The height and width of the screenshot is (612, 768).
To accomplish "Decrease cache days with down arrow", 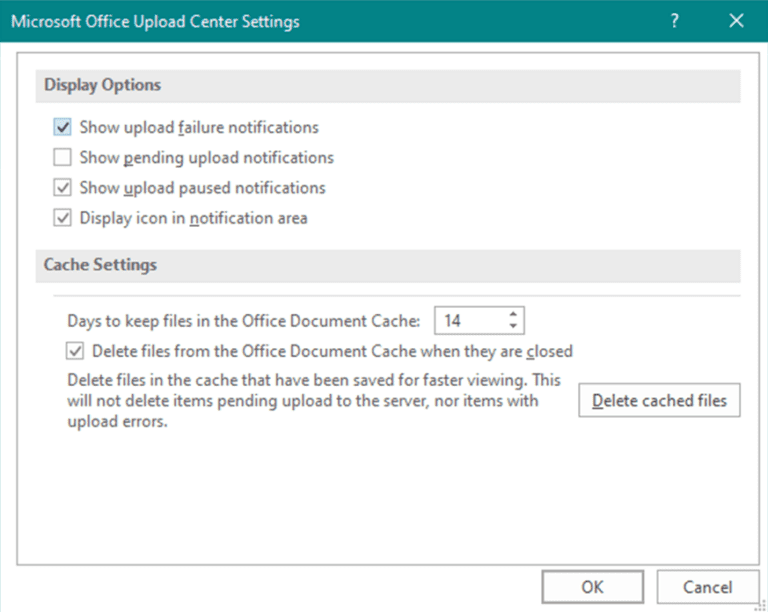I will pos(513,327).
